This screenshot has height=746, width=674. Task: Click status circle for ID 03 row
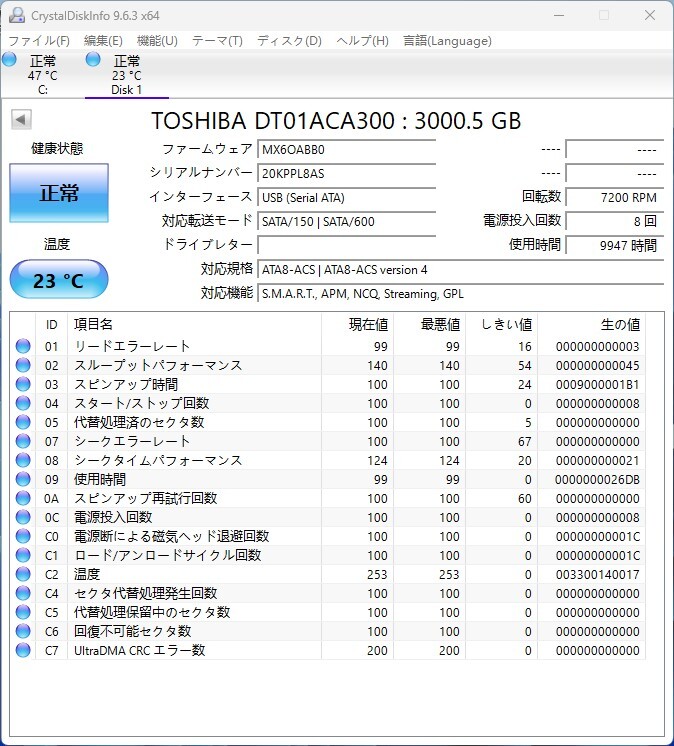[x=23, y=384]
